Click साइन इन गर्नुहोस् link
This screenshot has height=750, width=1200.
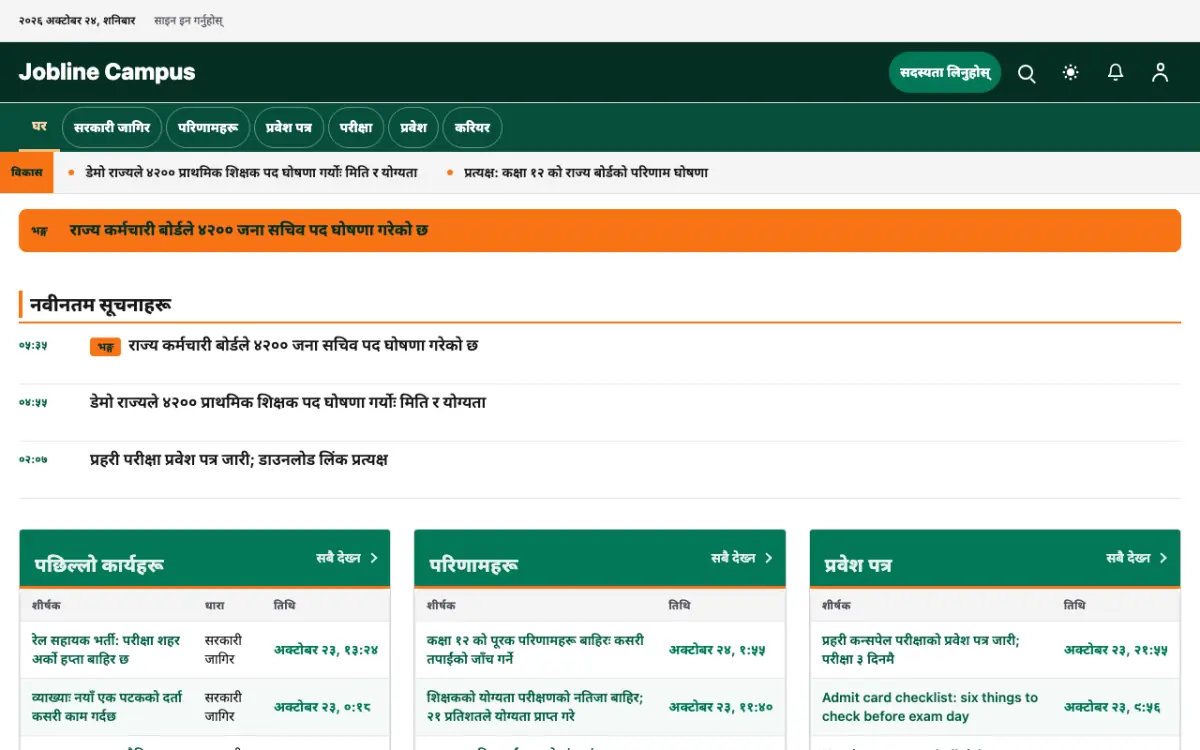point(189,20)
